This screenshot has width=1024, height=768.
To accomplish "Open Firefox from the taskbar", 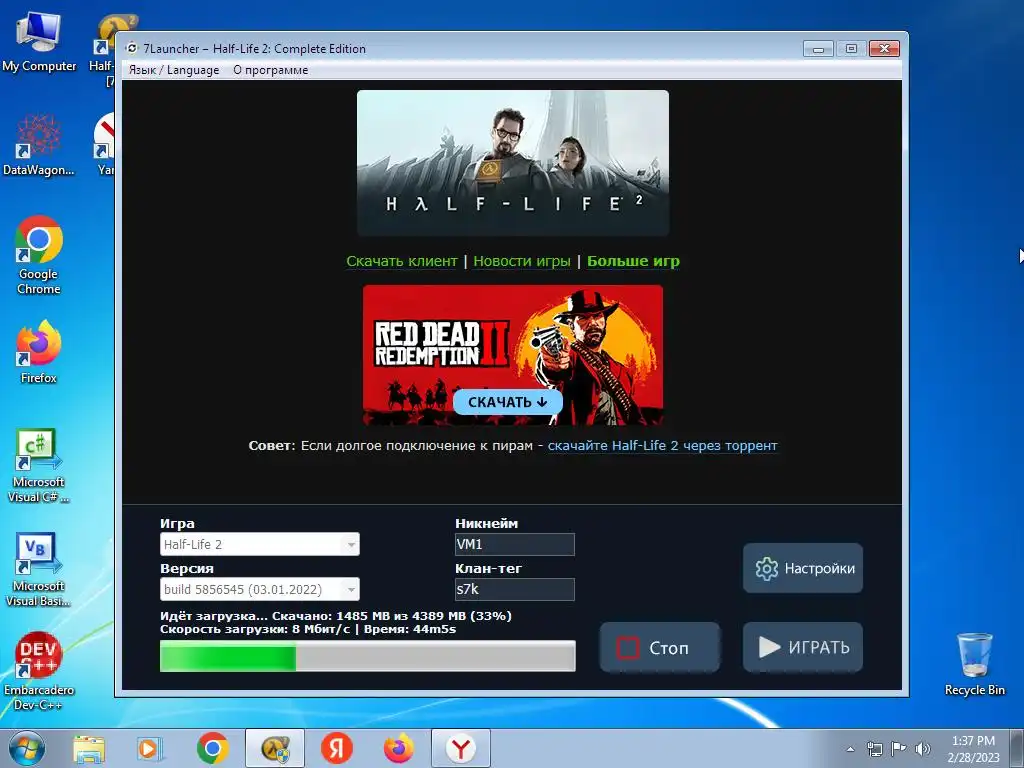I will point(398,749).
